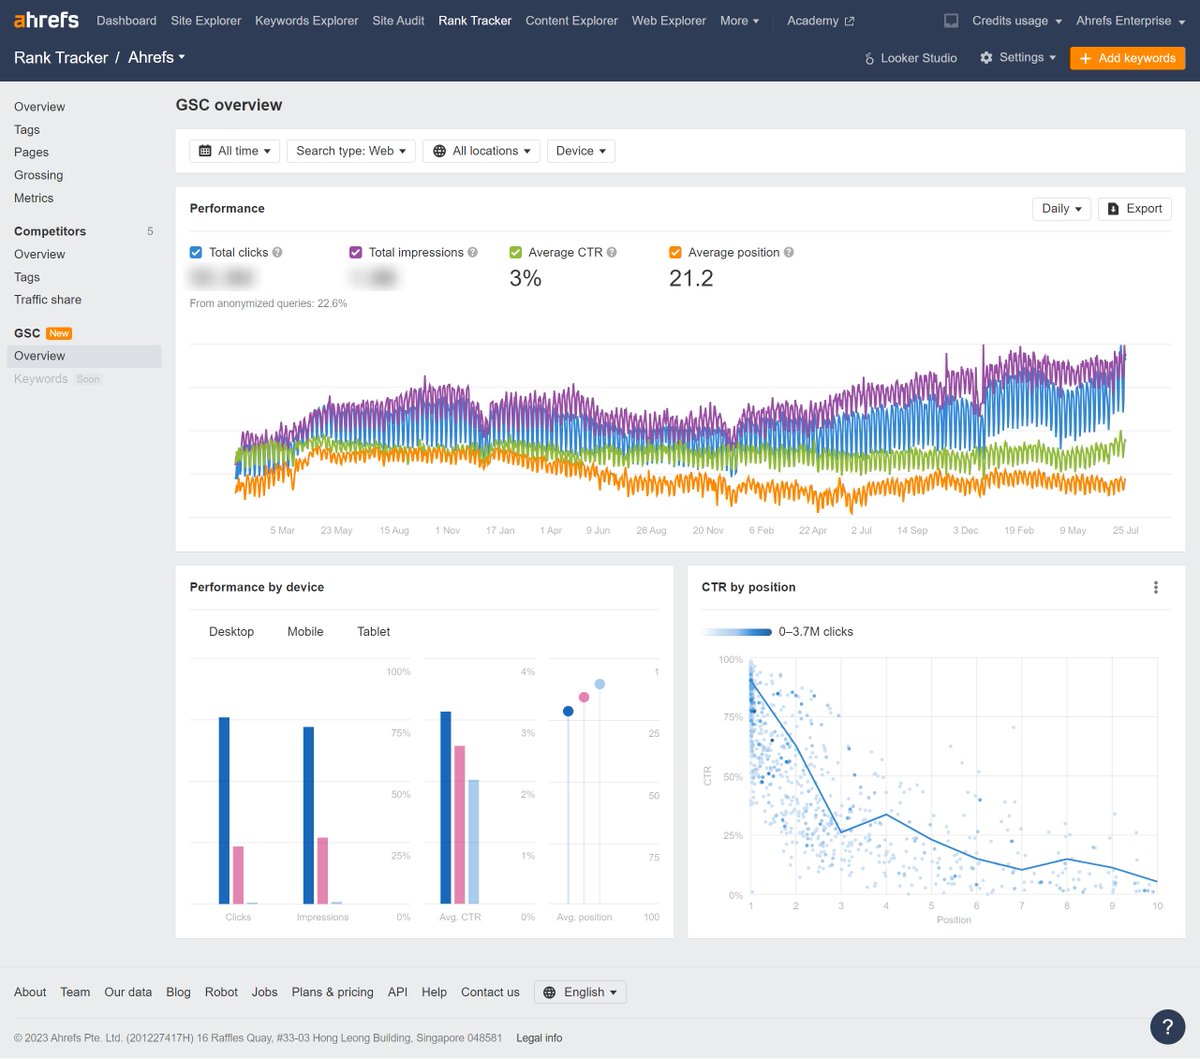Open the All time date dropdown
Image resolution: width=1200 pixels, height=1059 pixels.
234,151
